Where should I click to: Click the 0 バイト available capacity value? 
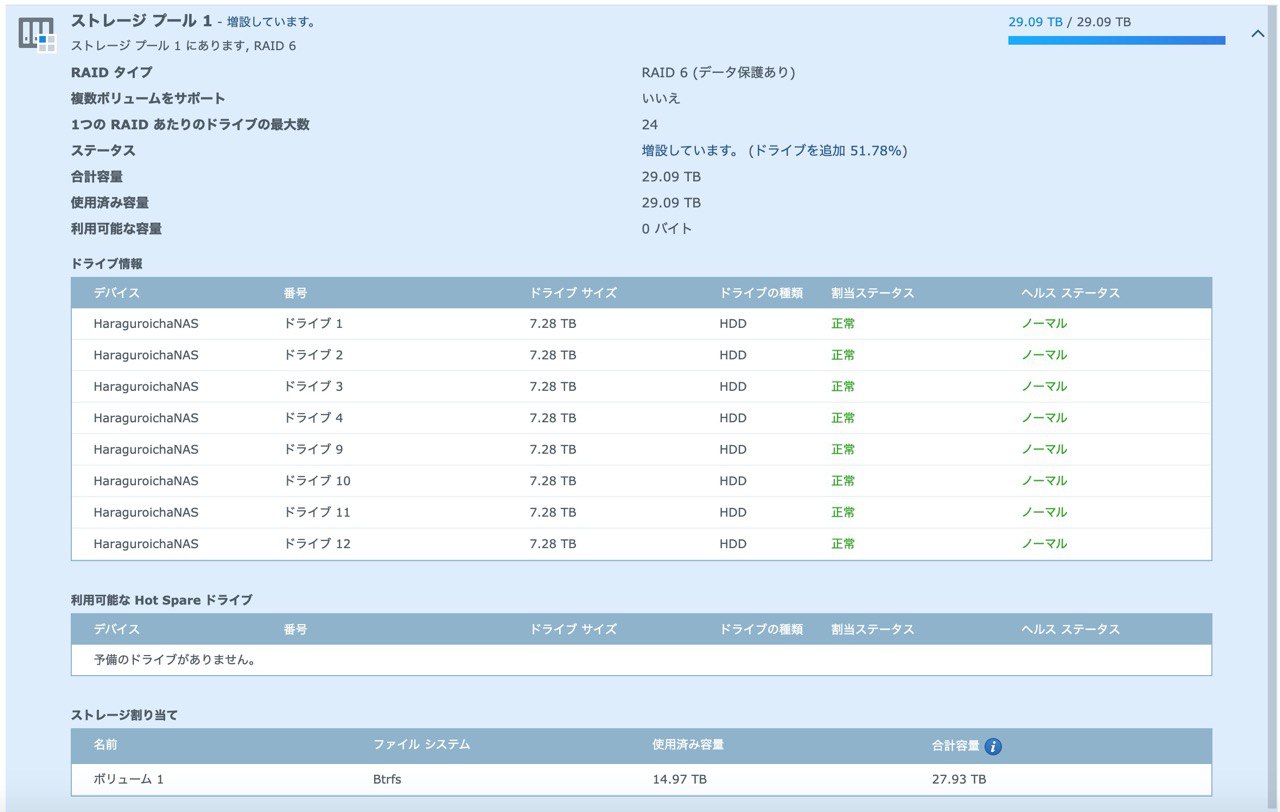(667, 228)
